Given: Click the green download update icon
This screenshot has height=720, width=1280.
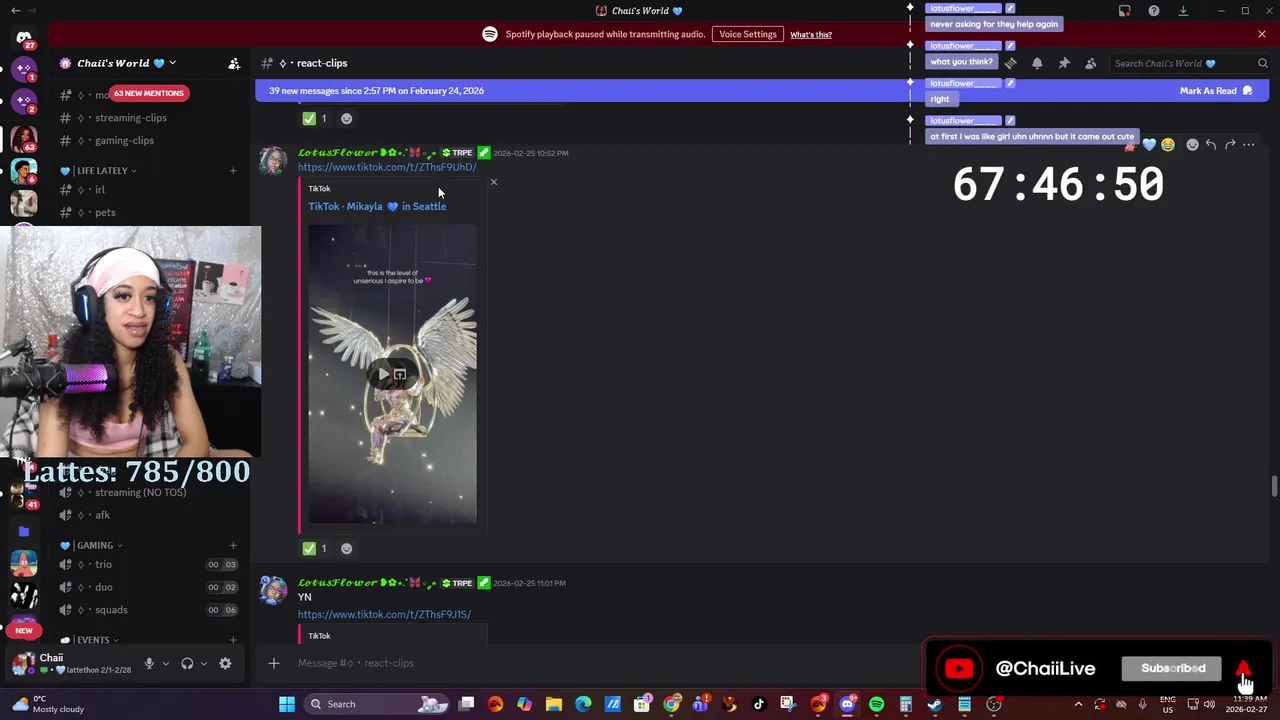Looking at the screenshot, I should [x=1183, y=11].
